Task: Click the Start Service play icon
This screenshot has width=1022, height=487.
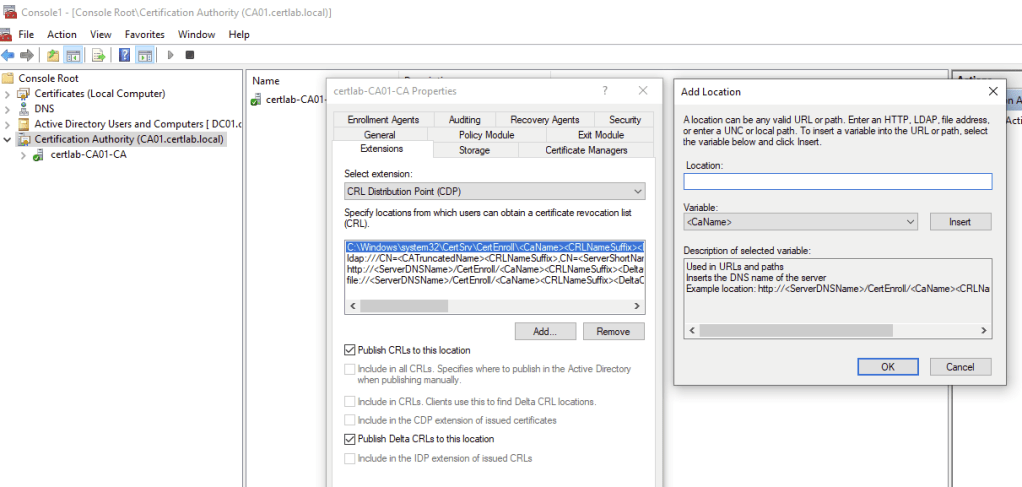Action: (171, 55)
